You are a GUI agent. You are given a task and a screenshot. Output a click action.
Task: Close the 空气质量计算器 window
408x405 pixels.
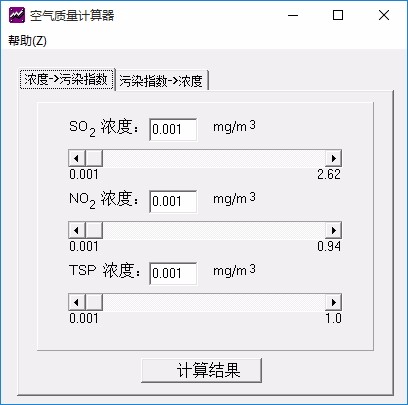(384, 15)
